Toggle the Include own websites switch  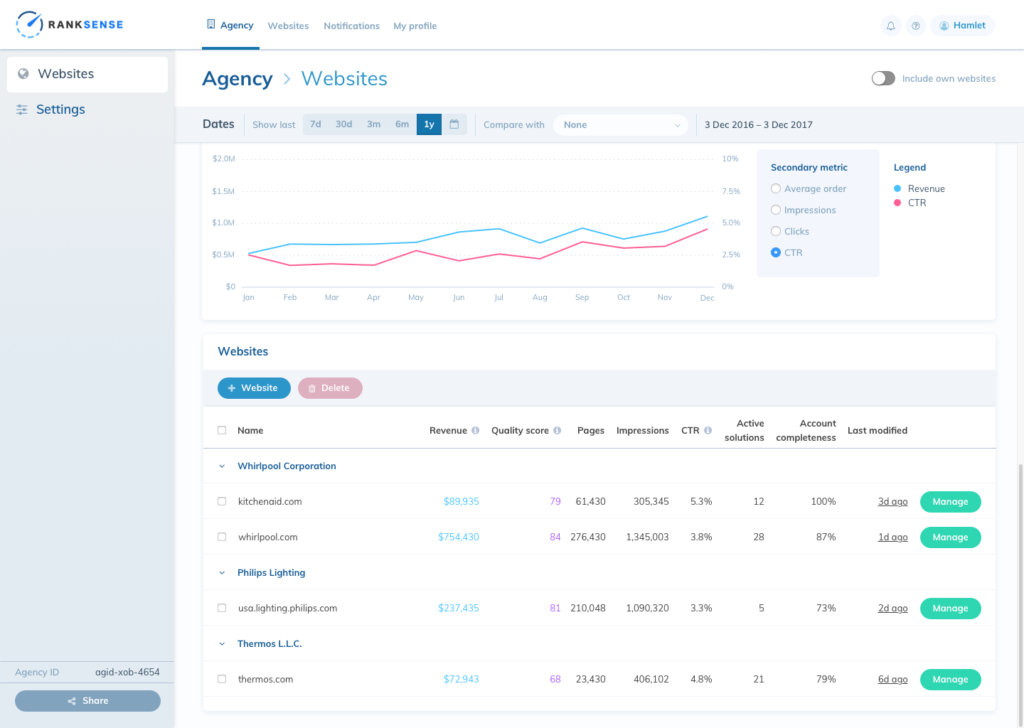[883, 78]
